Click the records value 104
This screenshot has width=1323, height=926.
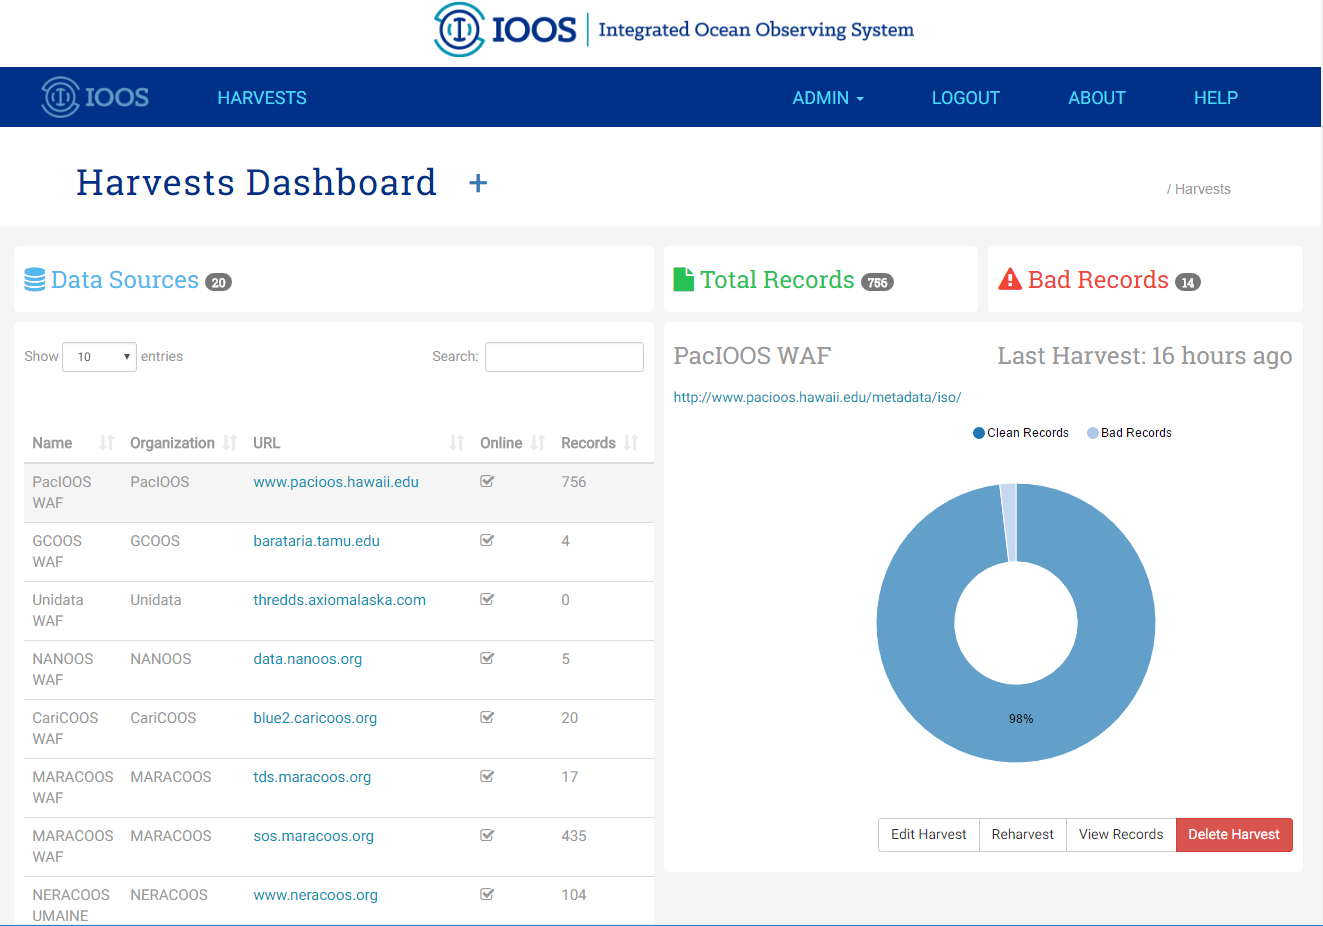point(574,895)
